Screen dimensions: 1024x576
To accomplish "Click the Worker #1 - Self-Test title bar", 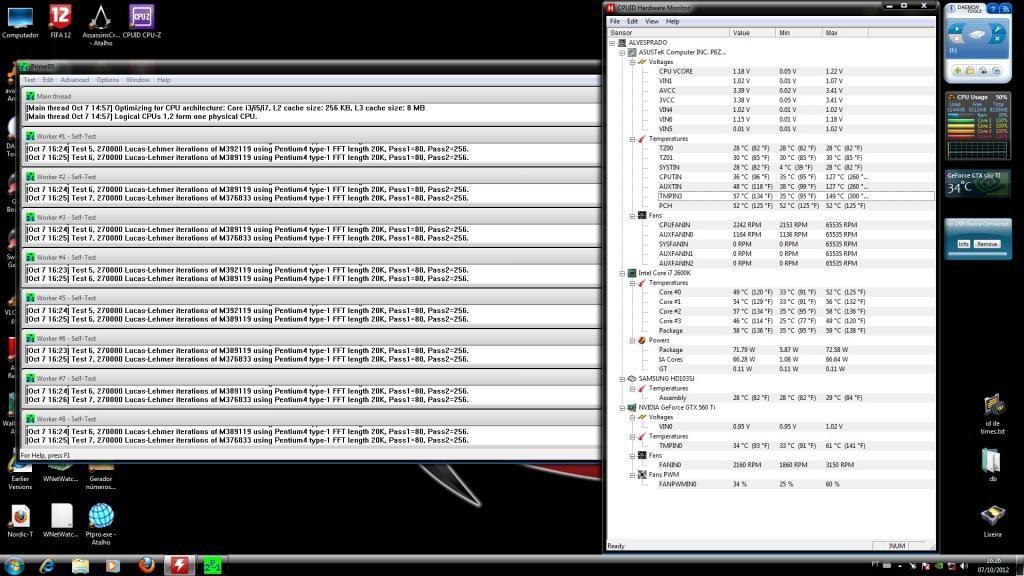I will click(312, 136).
